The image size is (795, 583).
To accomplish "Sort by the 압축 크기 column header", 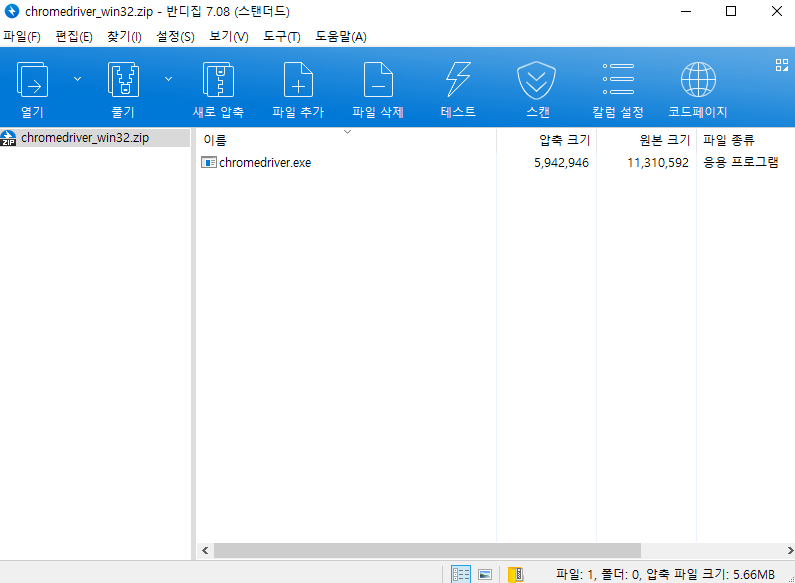I will (547, 140).
